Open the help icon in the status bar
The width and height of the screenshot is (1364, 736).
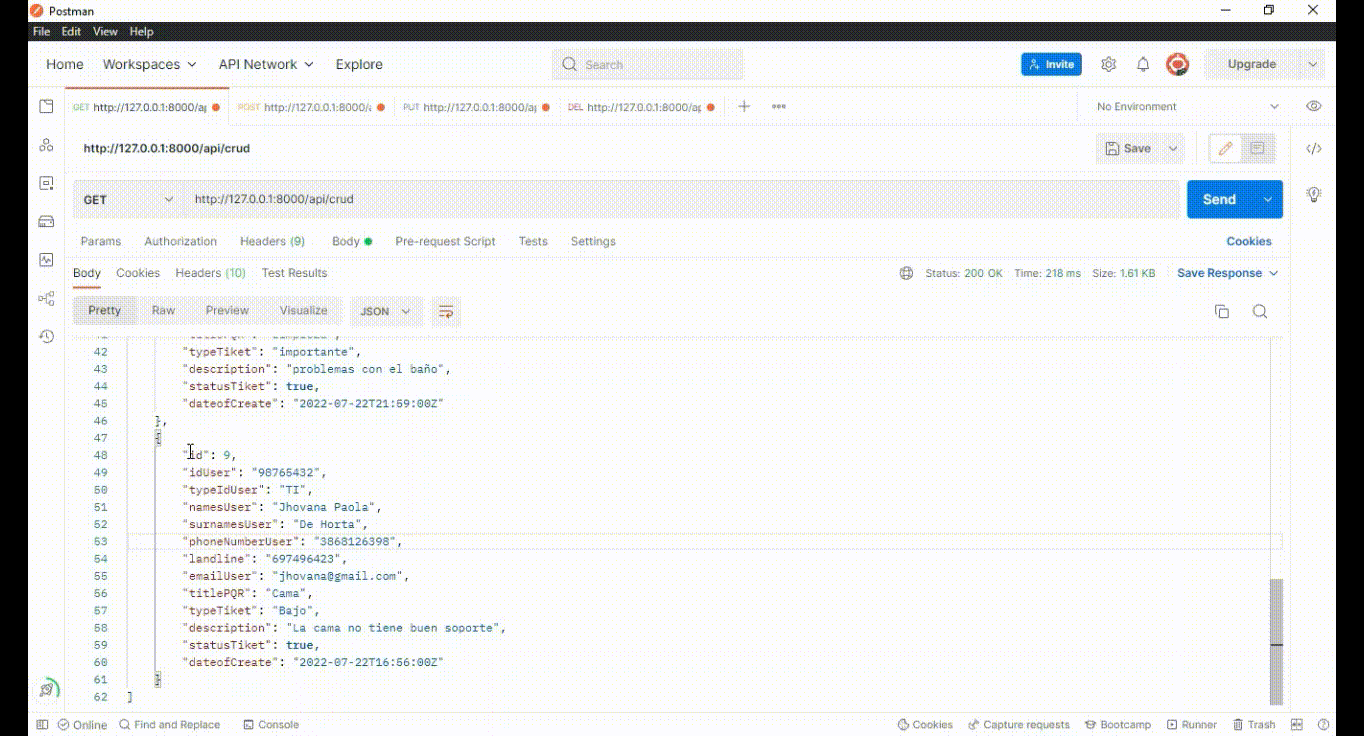[x=1324, y=725]
